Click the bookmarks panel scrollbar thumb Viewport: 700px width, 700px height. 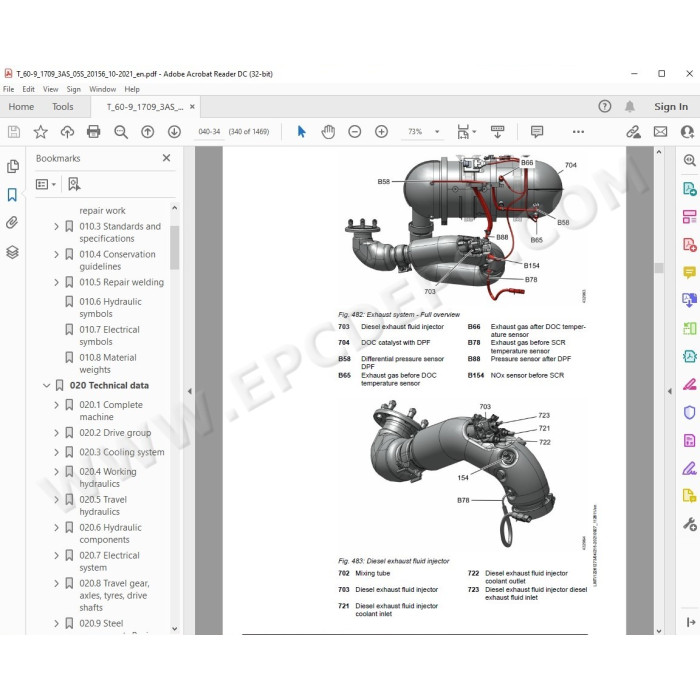click(175, 247)
